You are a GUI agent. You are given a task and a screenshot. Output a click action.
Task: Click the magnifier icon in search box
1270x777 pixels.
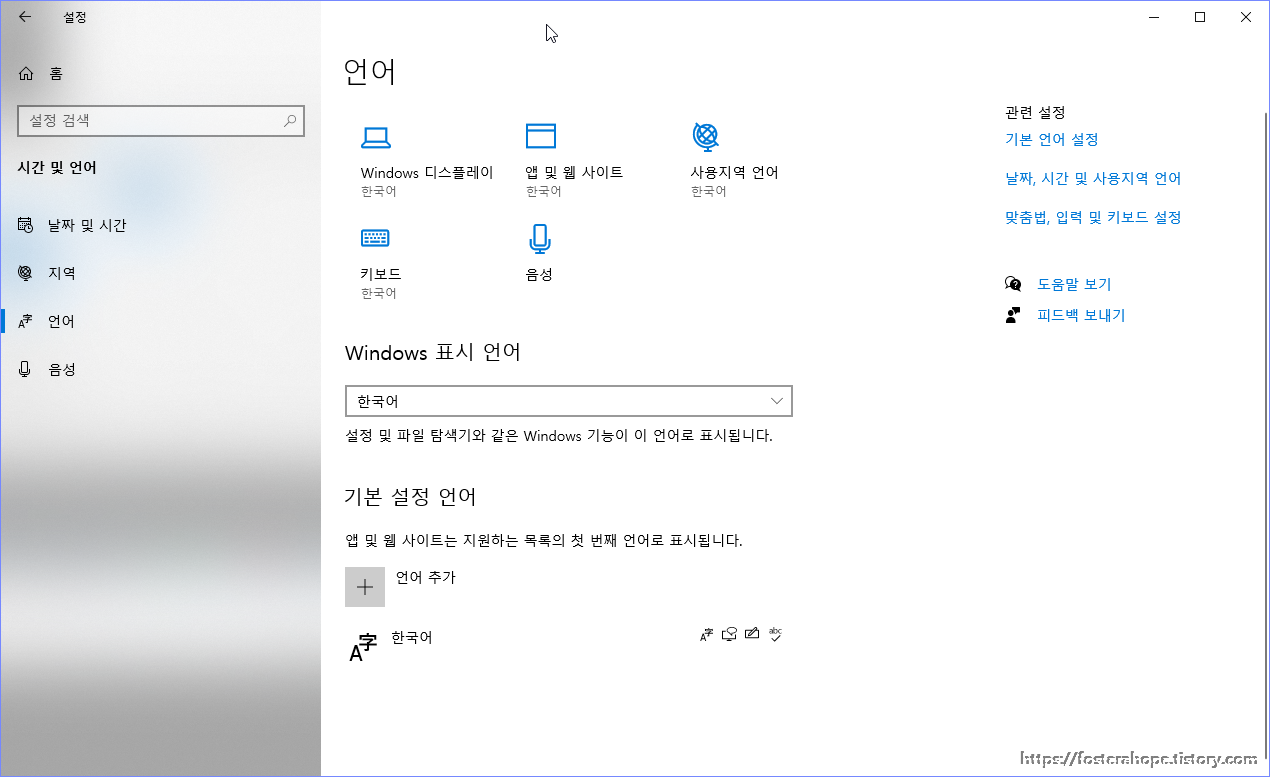pyautogui.click(x=290, y=121)
